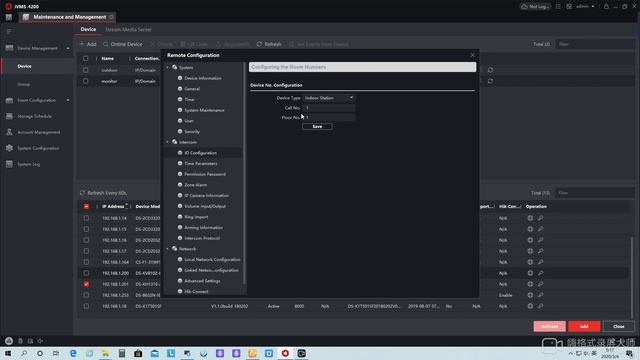The image size is (640, 360).
Task: Switch to Stream Media Server tab
Action: coord(128,29)
